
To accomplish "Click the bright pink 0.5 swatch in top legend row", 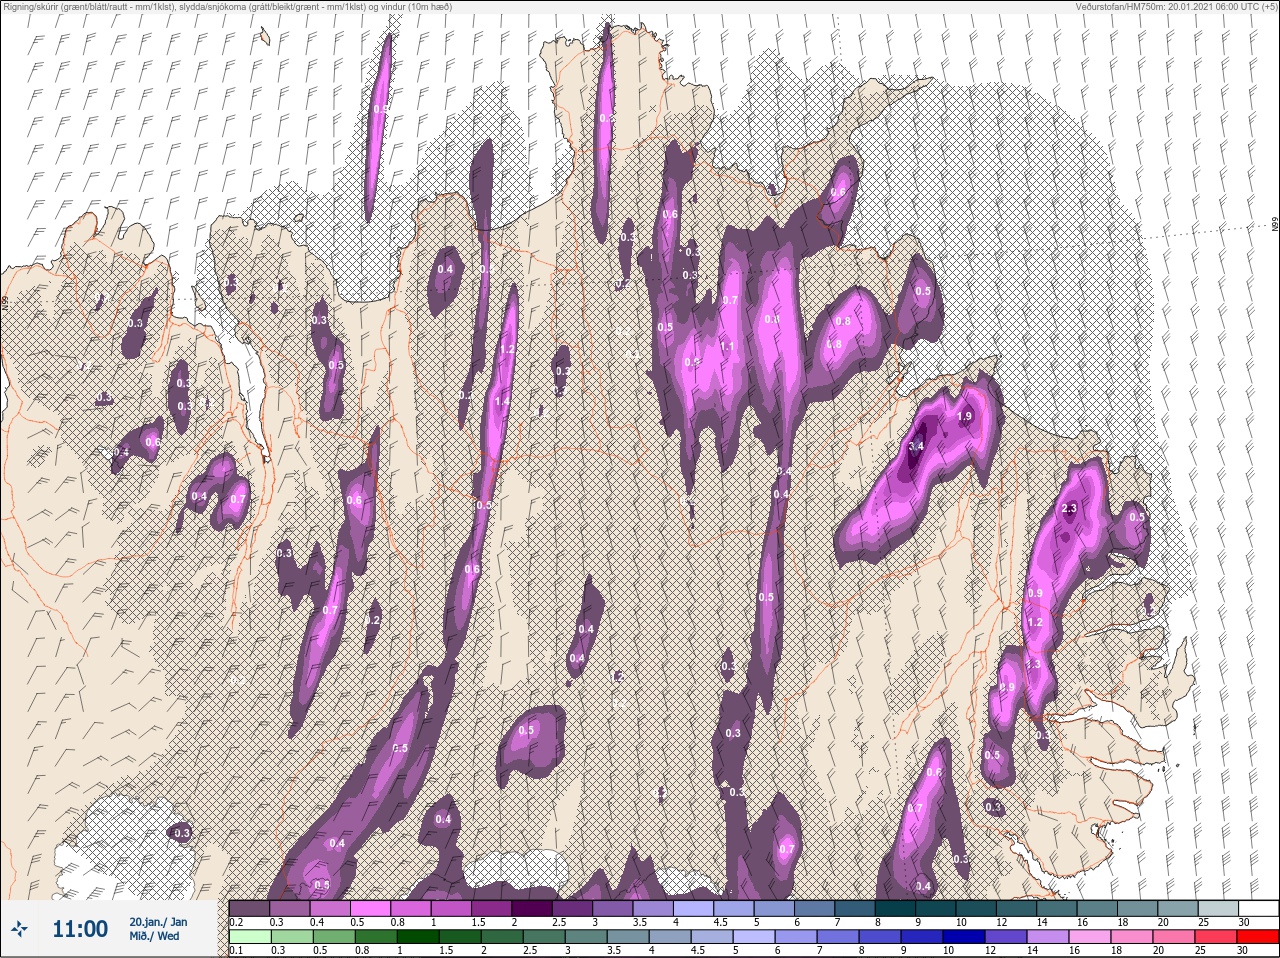I will coord(370,908).
